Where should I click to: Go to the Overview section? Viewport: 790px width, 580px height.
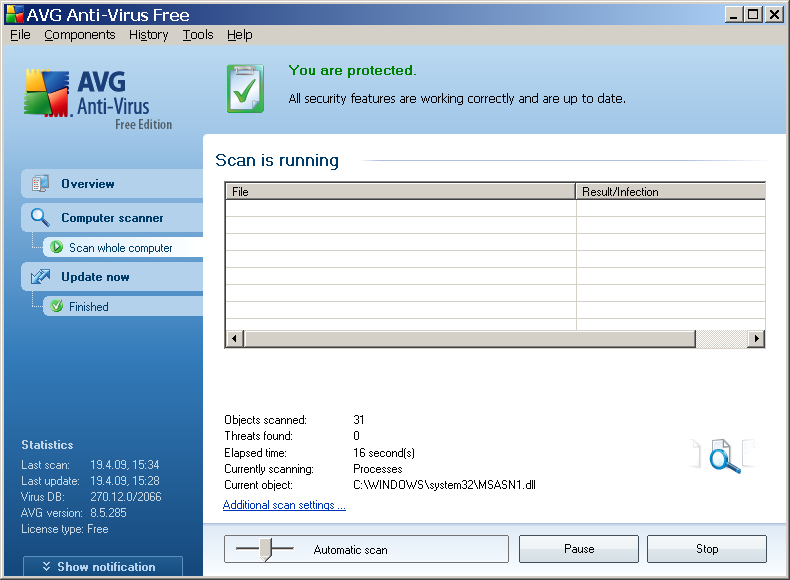[x=112, y=183]
